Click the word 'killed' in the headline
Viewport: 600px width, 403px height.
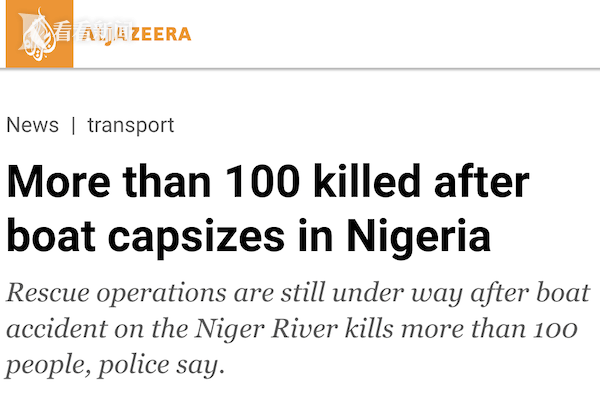pyautogui.click(x=367, y=181)
